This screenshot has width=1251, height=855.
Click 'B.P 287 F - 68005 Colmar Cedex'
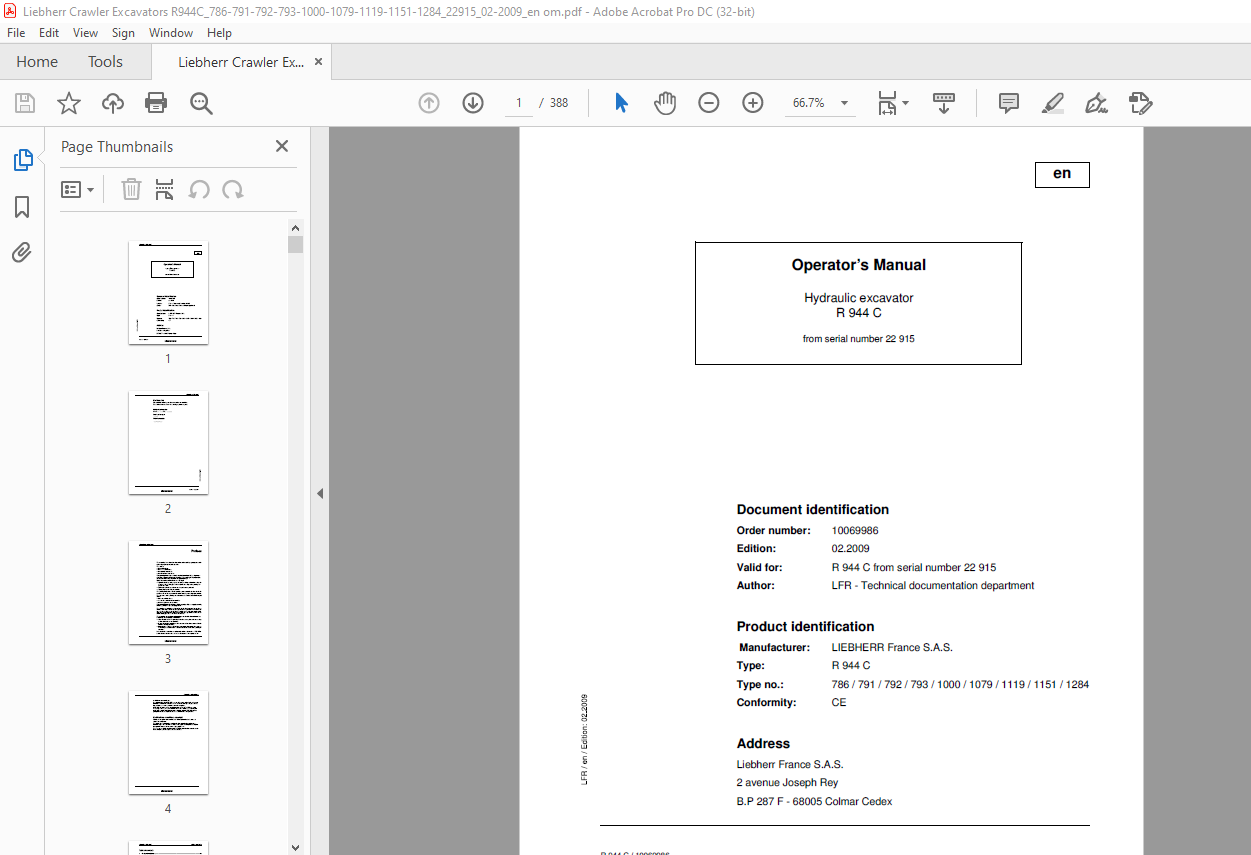[x=814, y=802]
